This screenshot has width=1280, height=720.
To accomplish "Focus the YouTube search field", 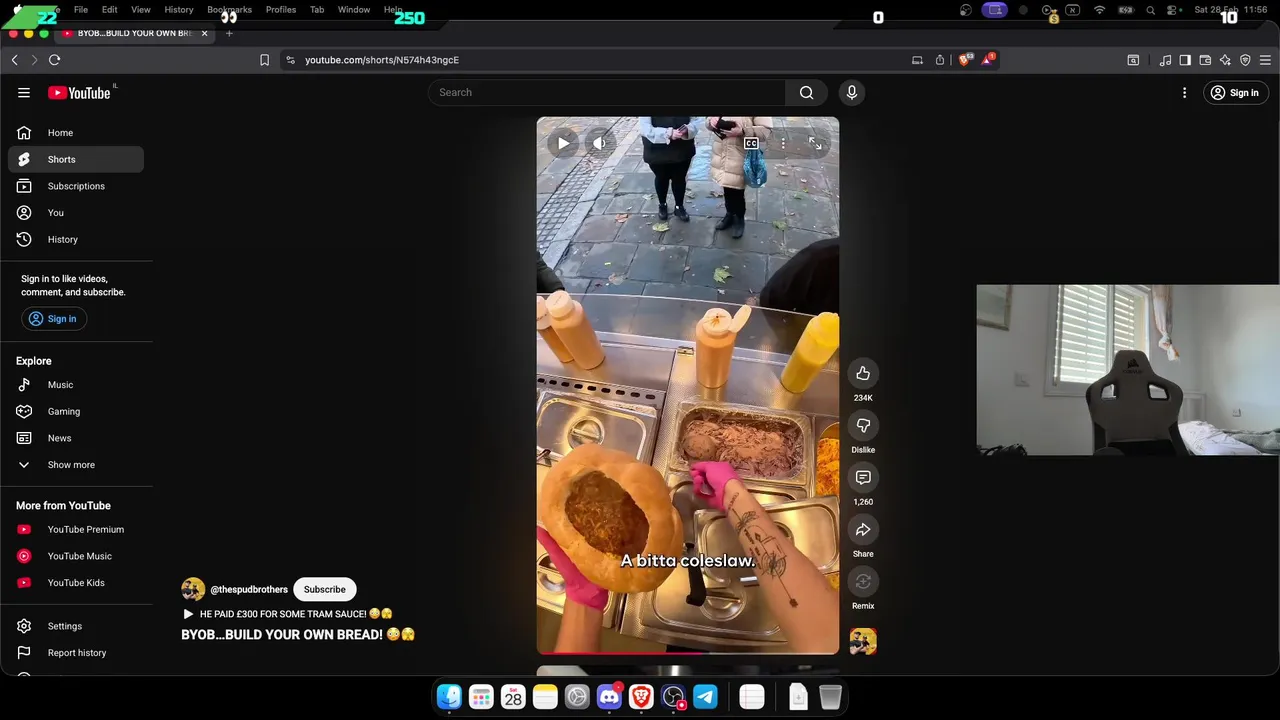I will pos(607,92).
